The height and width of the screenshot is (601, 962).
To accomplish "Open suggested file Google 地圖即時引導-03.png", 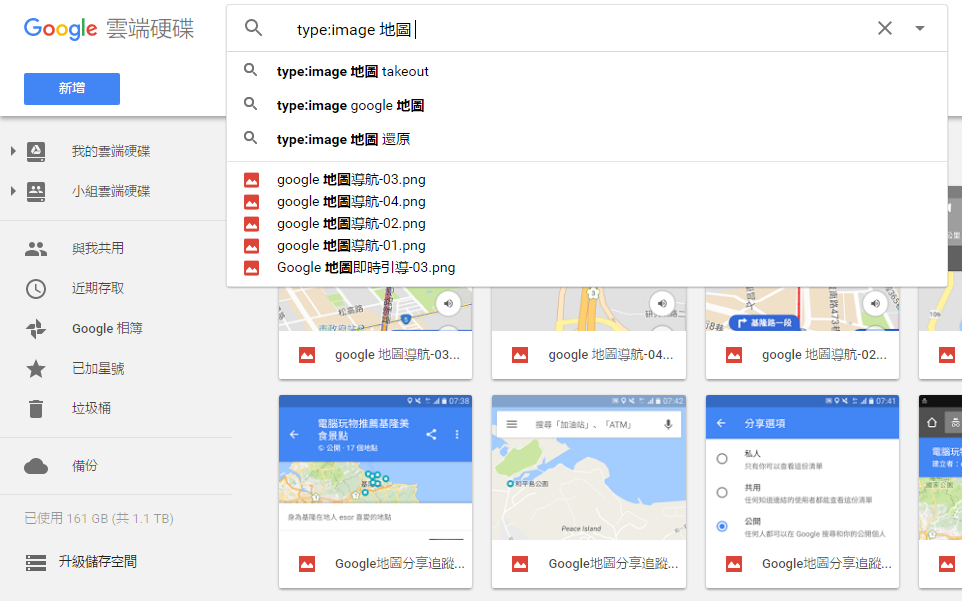I will tap(587, 268).
